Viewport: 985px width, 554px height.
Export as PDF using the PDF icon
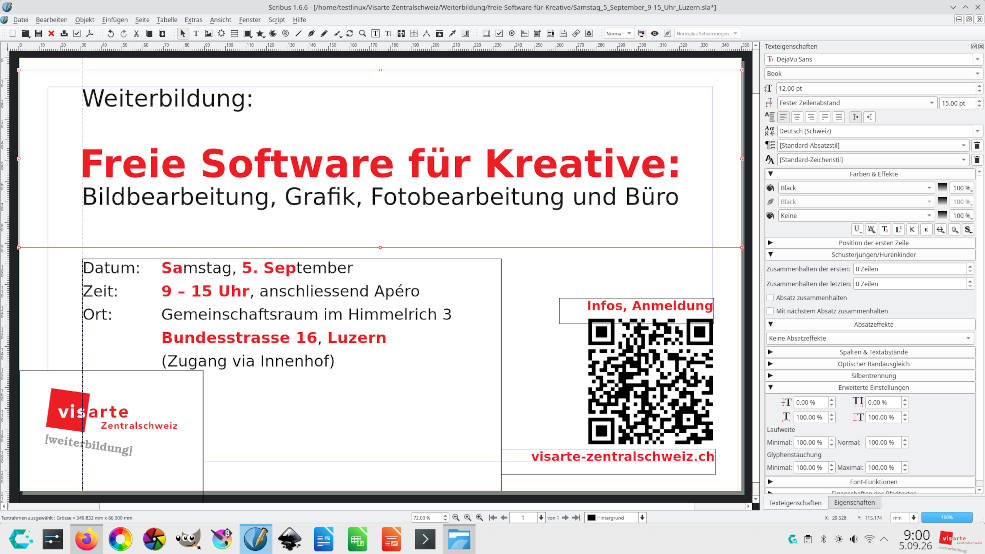point(90,33)
